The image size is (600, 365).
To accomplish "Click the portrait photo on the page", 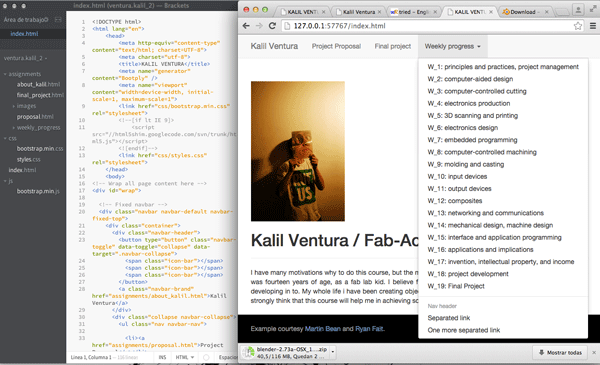I will pos(298,151).
